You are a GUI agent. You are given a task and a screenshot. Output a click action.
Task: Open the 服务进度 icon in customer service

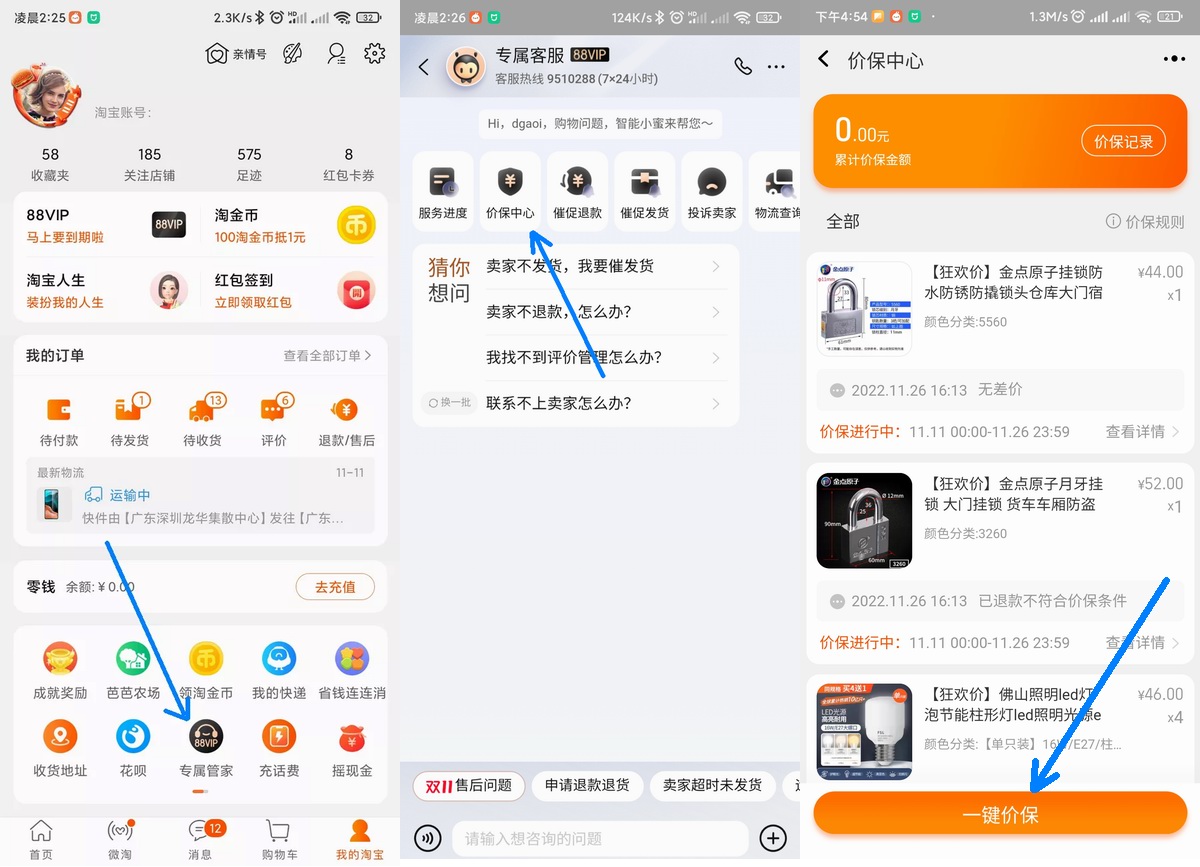point(442,190)
